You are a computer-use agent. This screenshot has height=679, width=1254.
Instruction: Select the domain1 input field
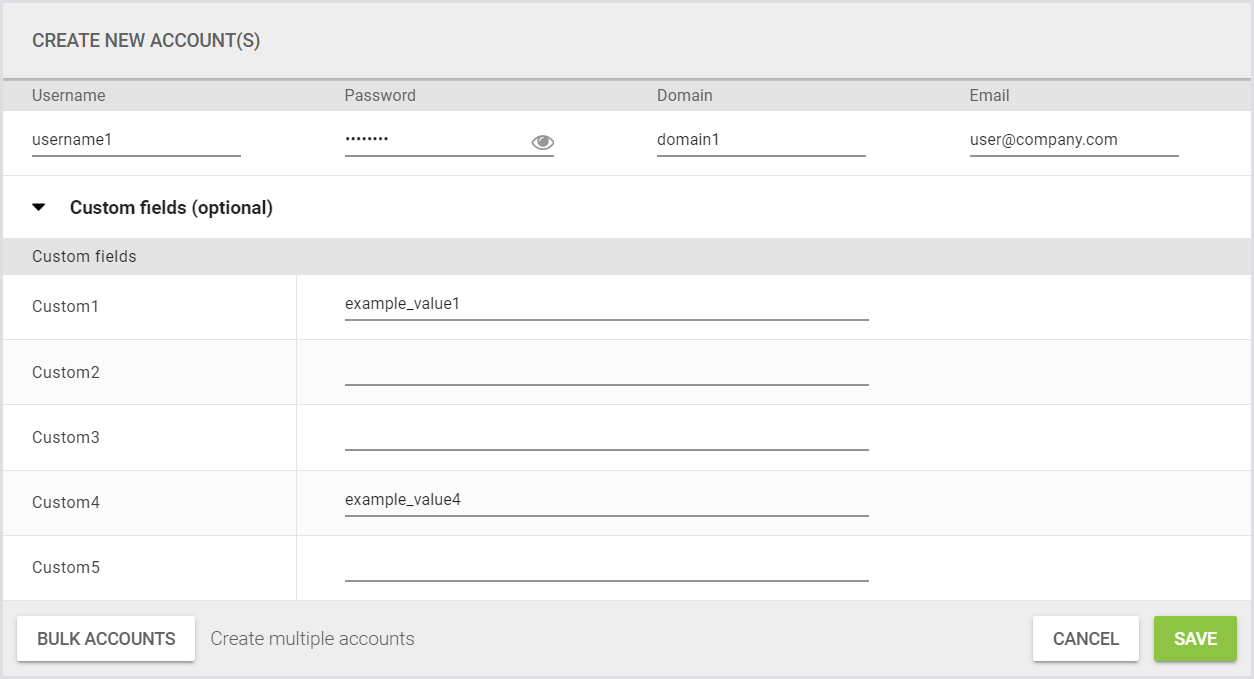coord(760,140)
